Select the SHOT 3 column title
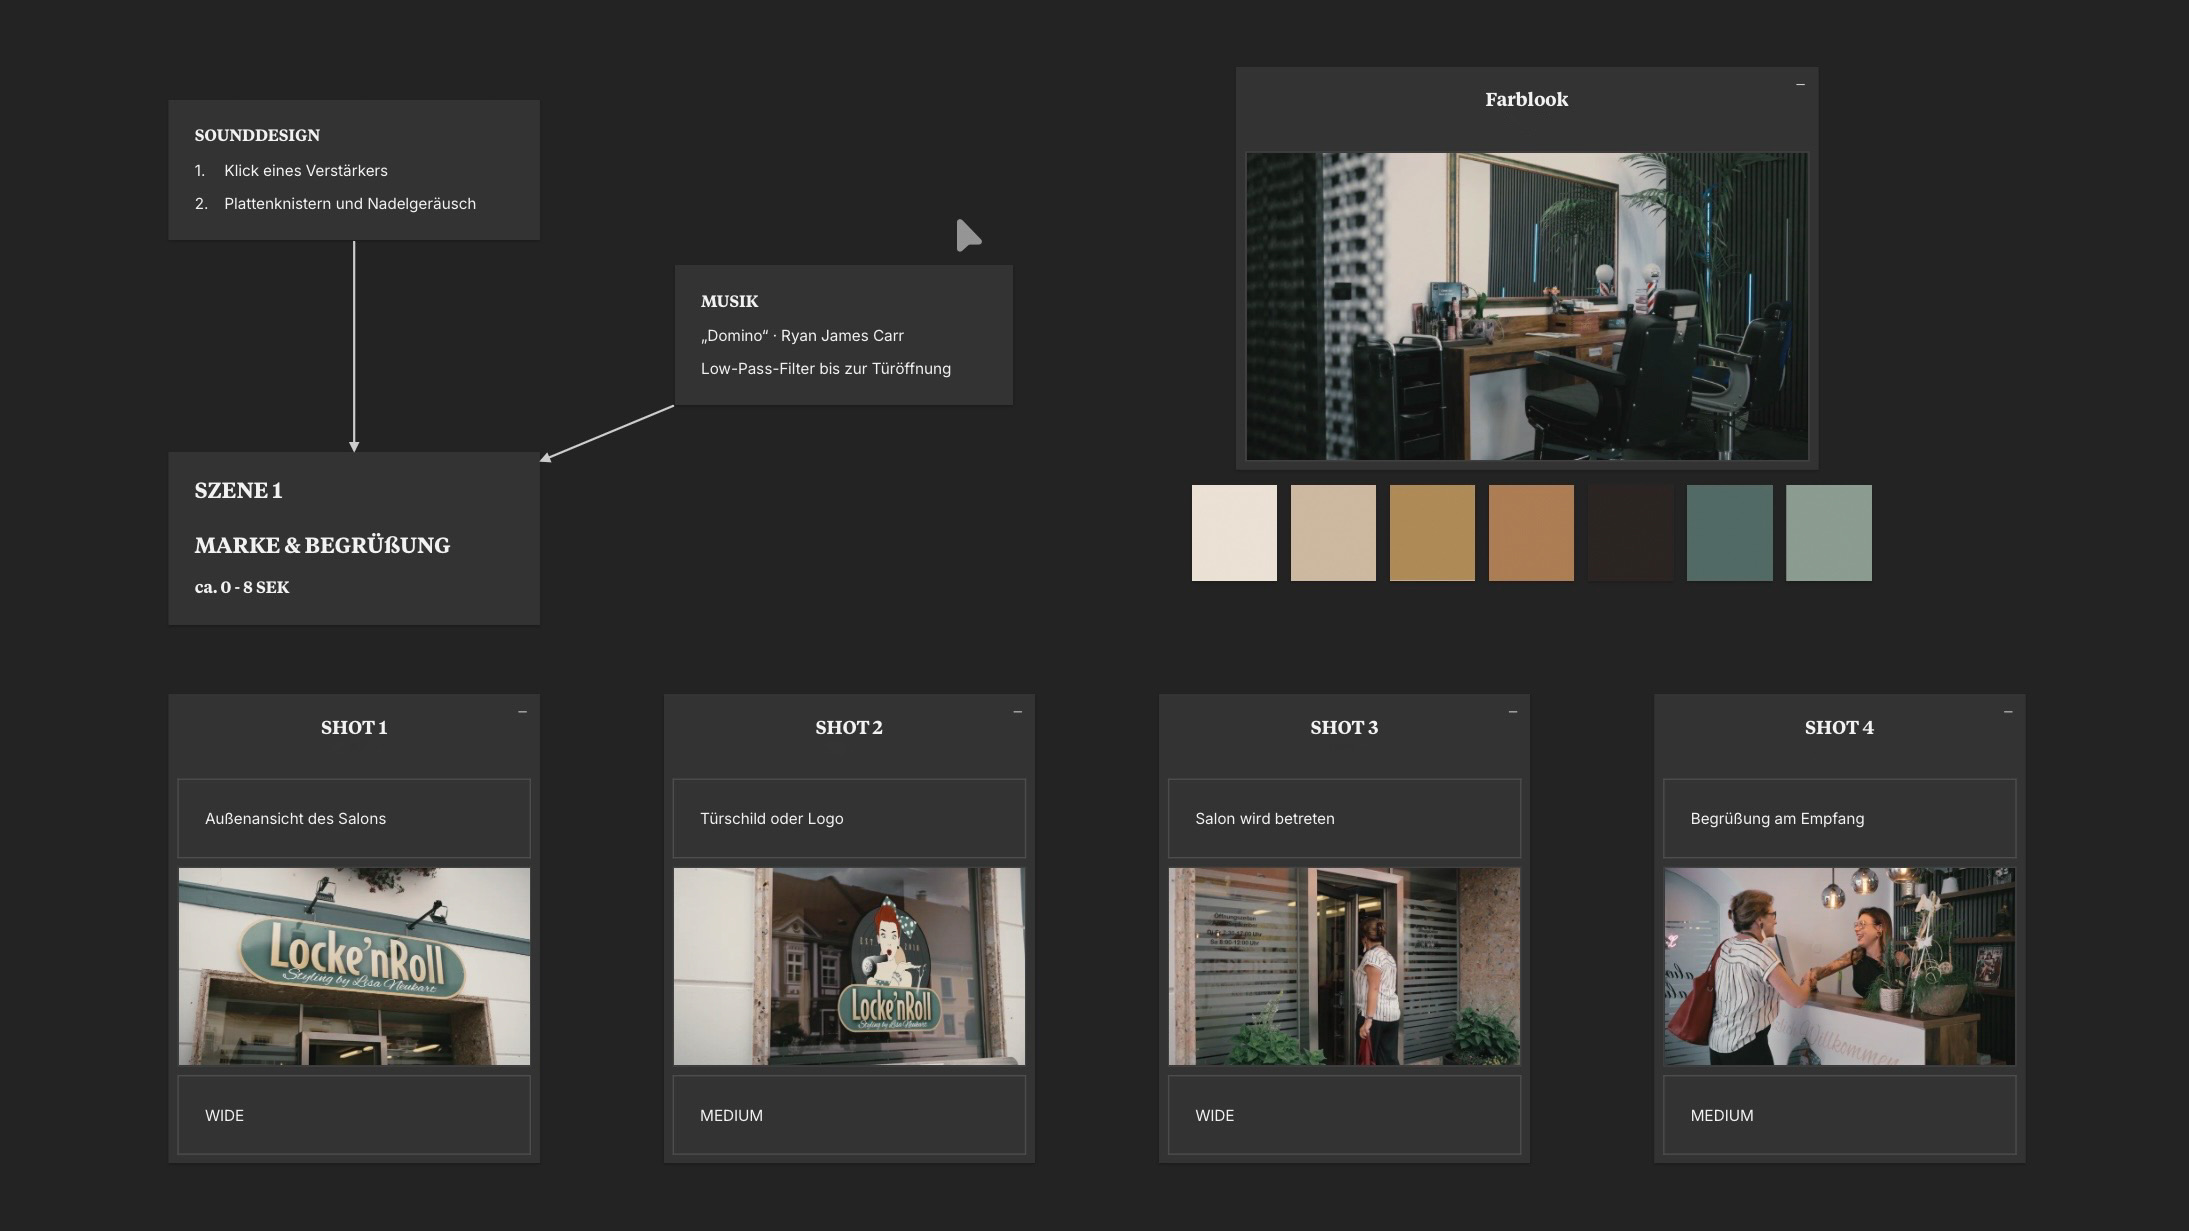Screen dimensions: 2189x1231 pyautogui.click(x=1344, y=727)
